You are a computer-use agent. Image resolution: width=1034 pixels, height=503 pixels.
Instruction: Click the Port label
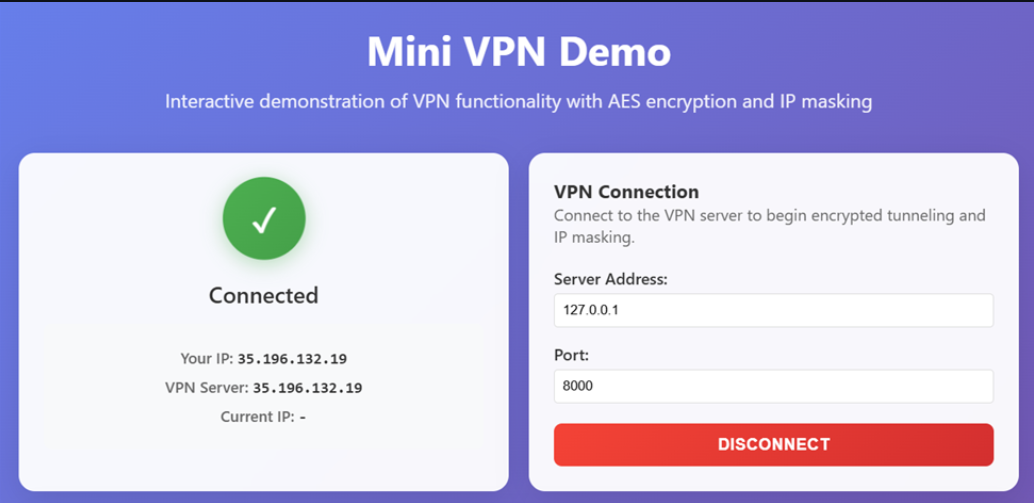[571, 355]
